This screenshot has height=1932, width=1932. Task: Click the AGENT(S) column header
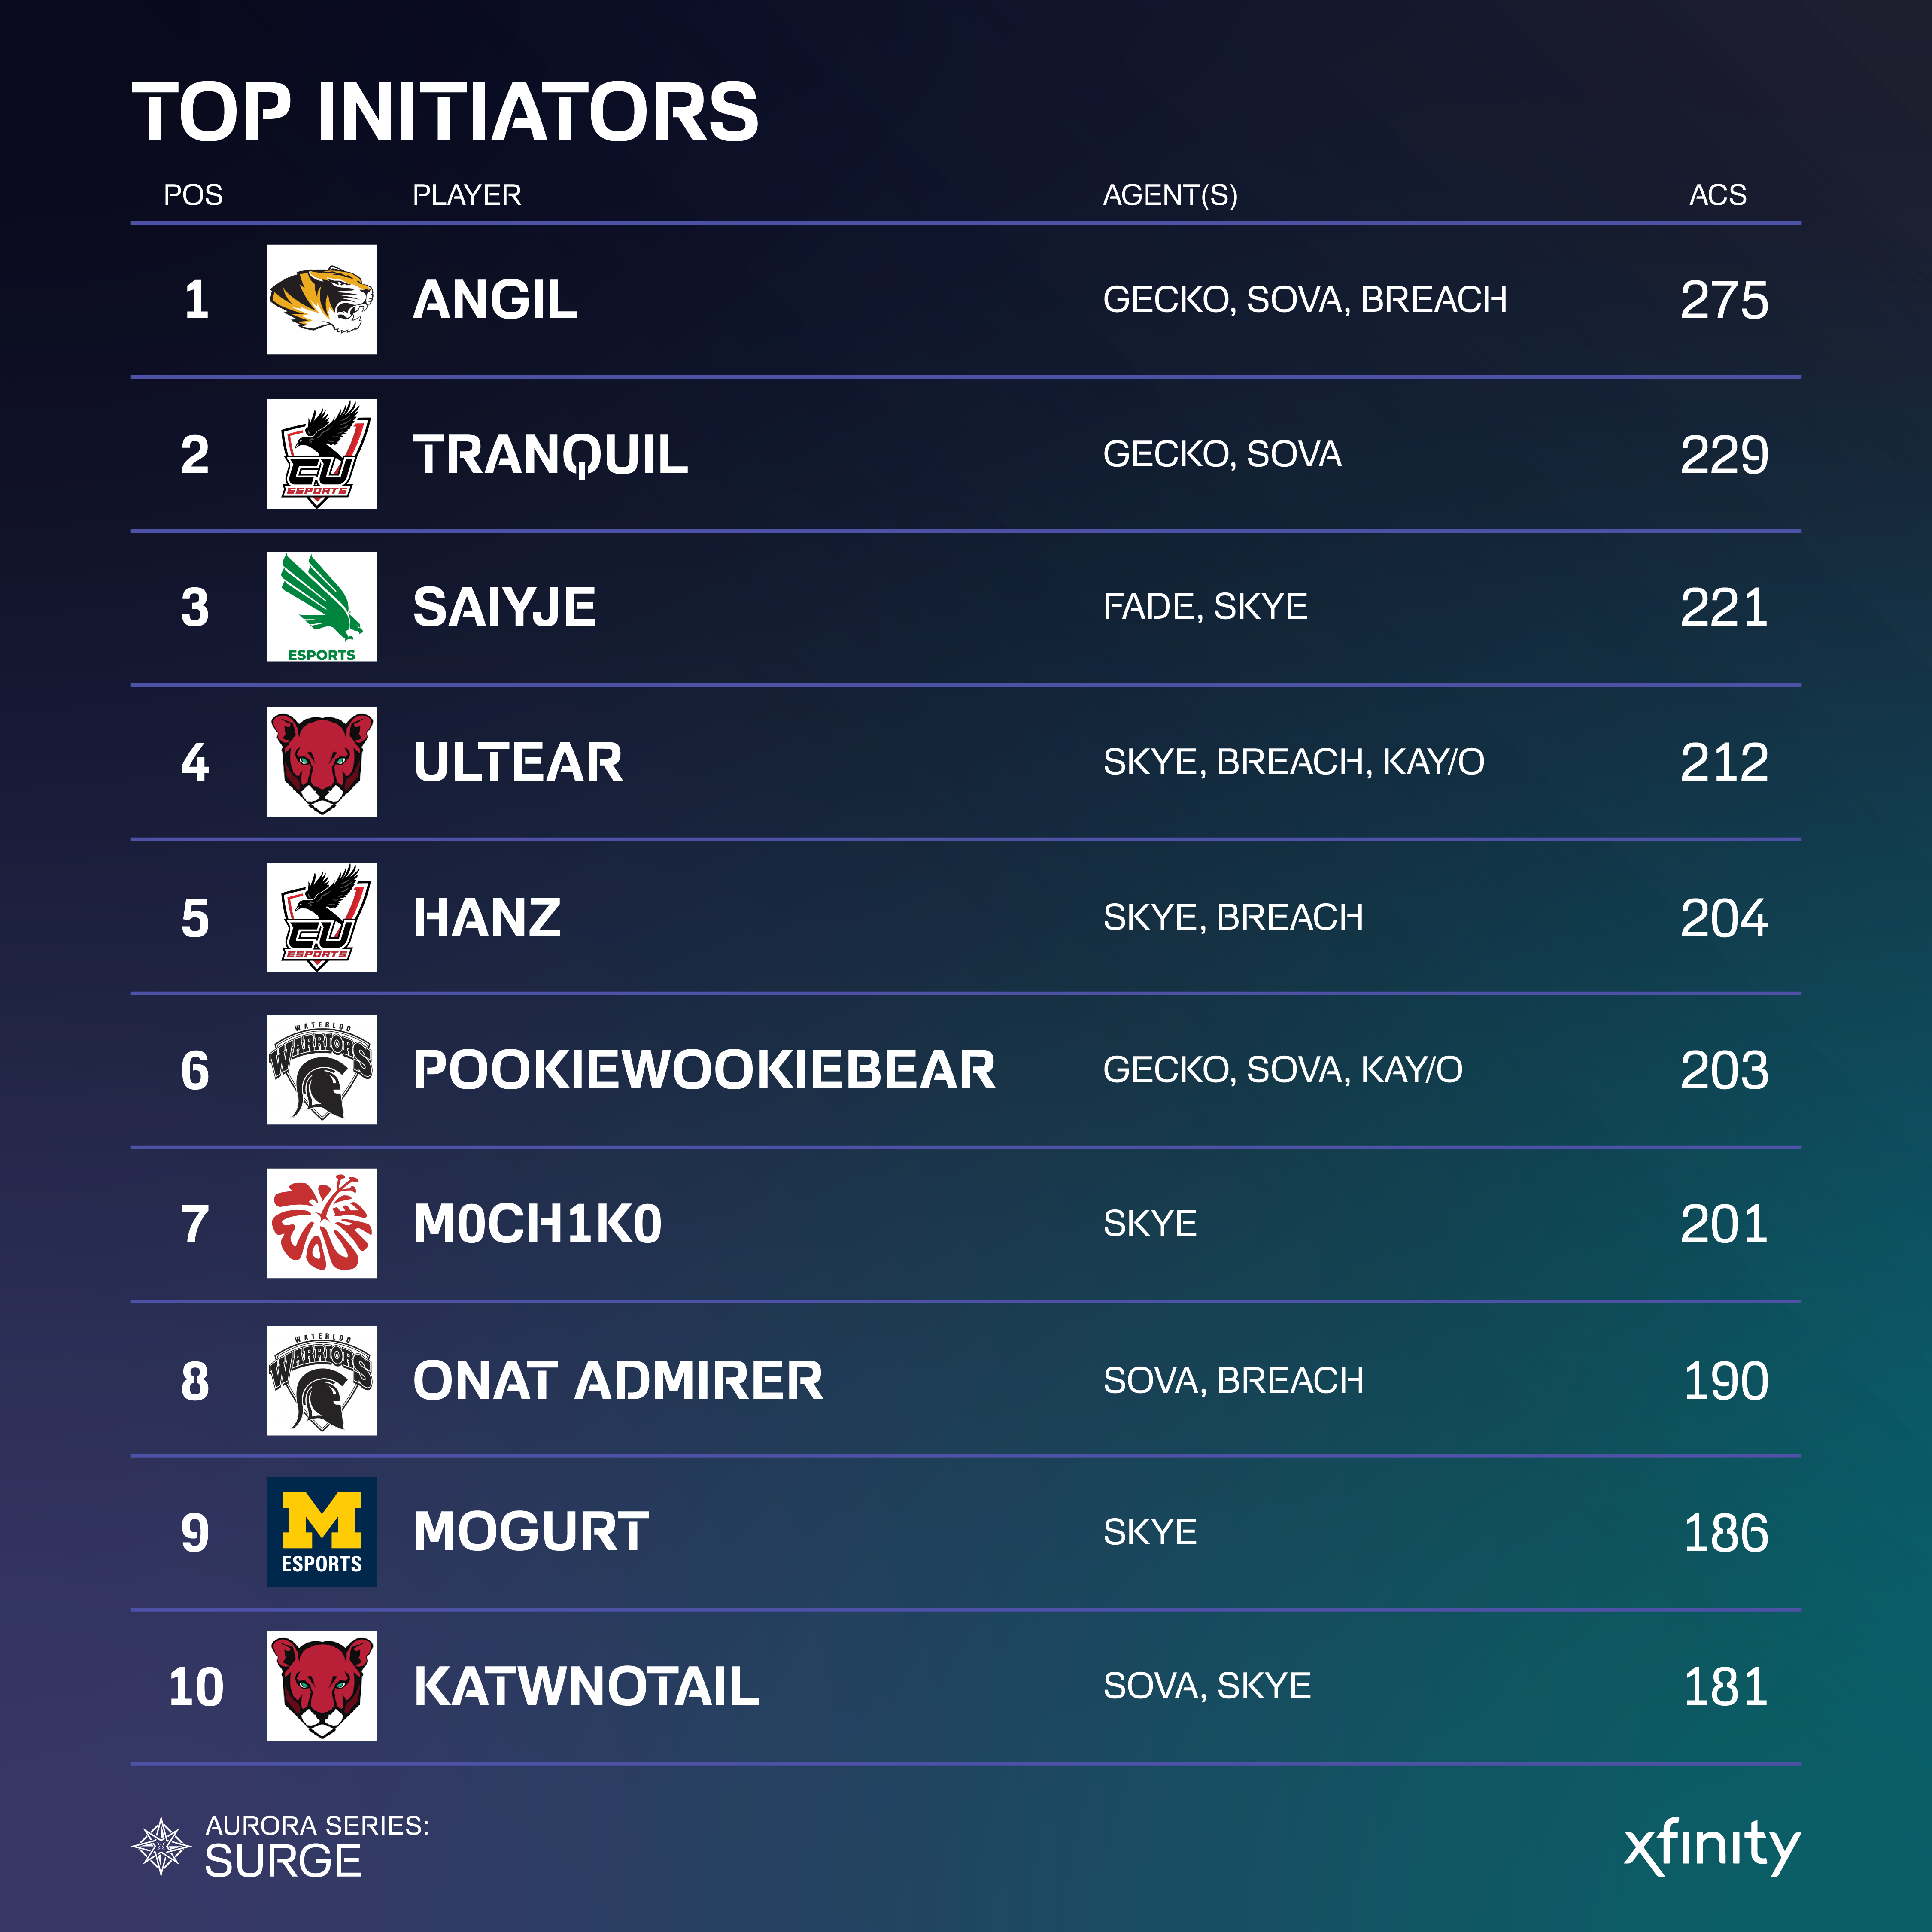pos(1170,195)
